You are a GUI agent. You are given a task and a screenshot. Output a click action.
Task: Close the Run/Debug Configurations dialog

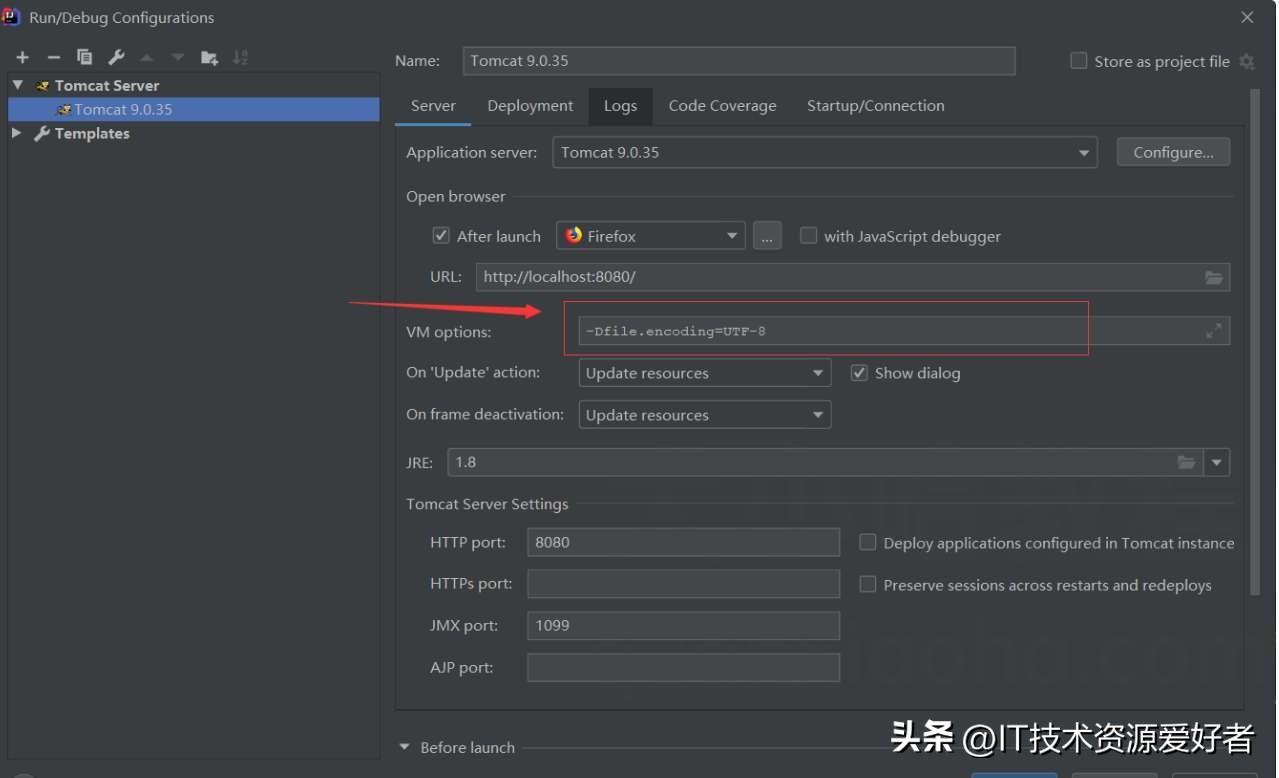pyautogui.click(x=1247, y=17)
